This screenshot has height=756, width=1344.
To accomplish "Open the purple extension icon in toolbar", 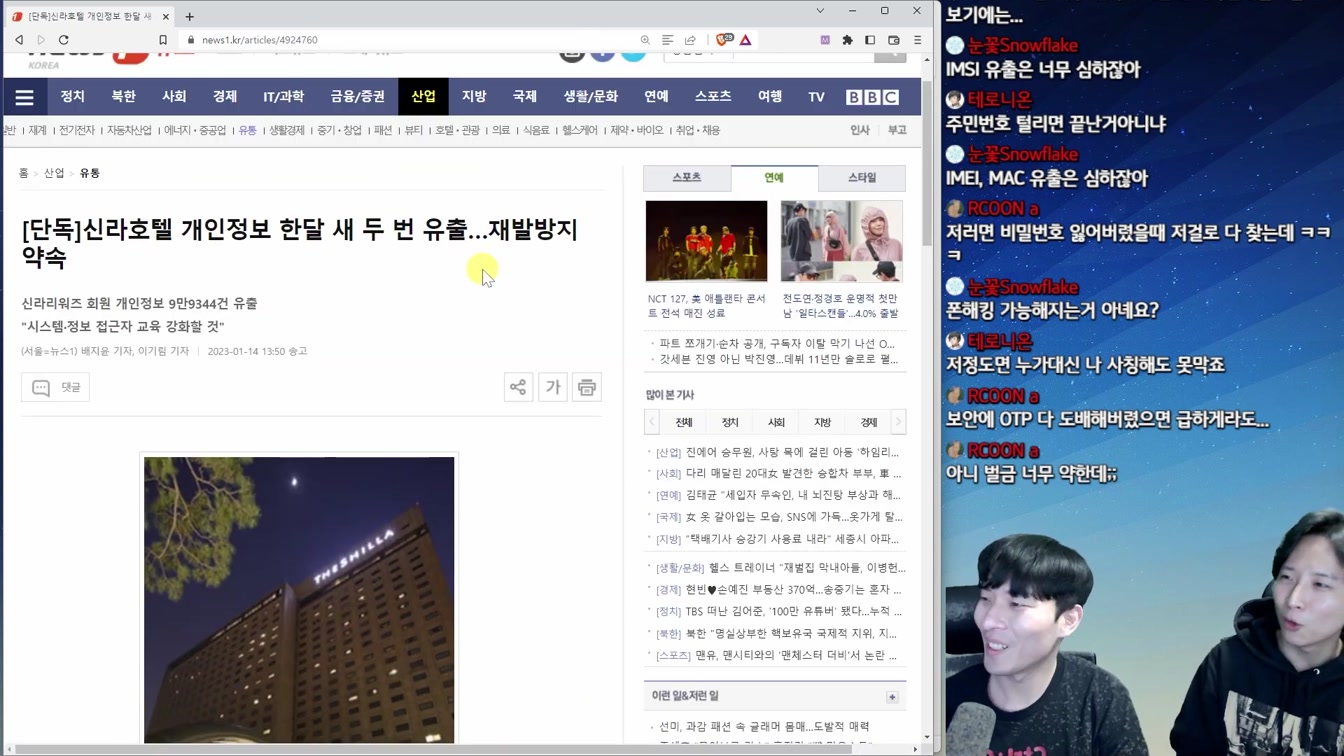I will coord(825,40).
